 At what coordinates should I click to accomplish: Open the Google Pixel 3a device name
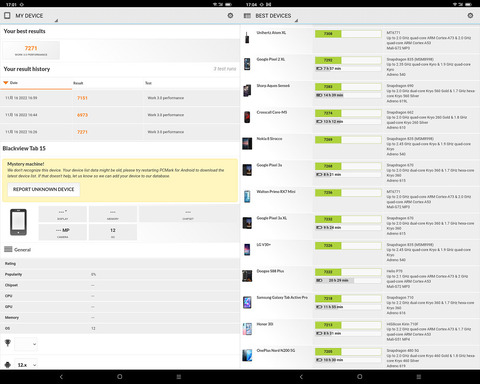point(269,165)
